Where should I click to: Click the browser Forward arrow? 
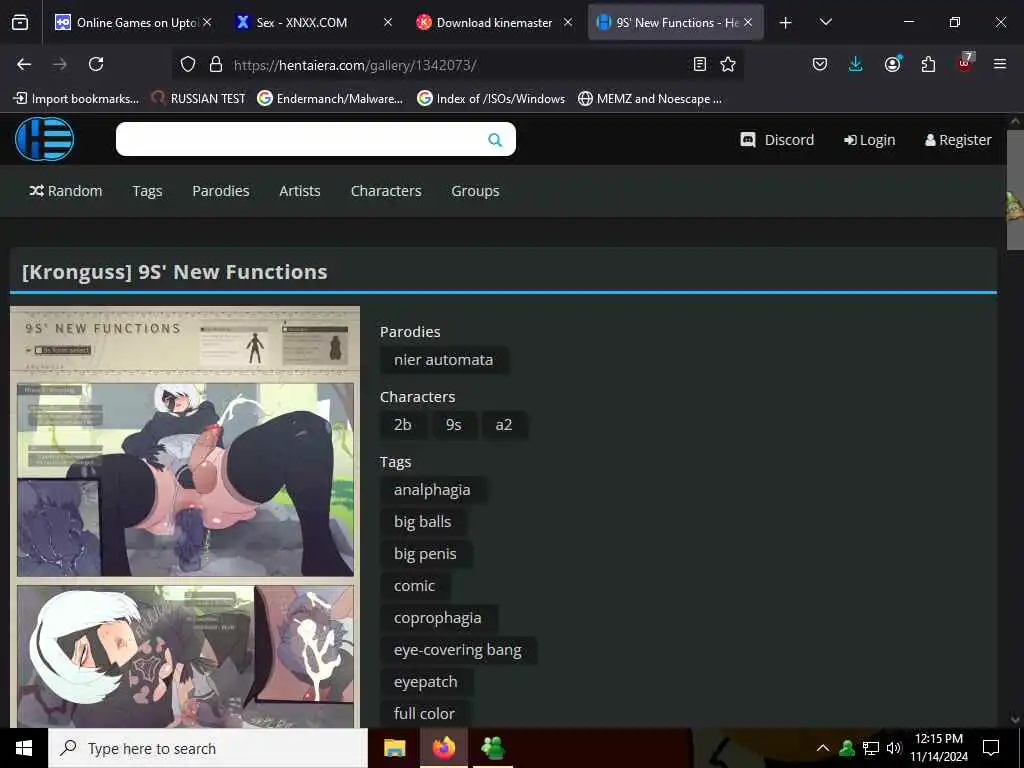point(59,64)
